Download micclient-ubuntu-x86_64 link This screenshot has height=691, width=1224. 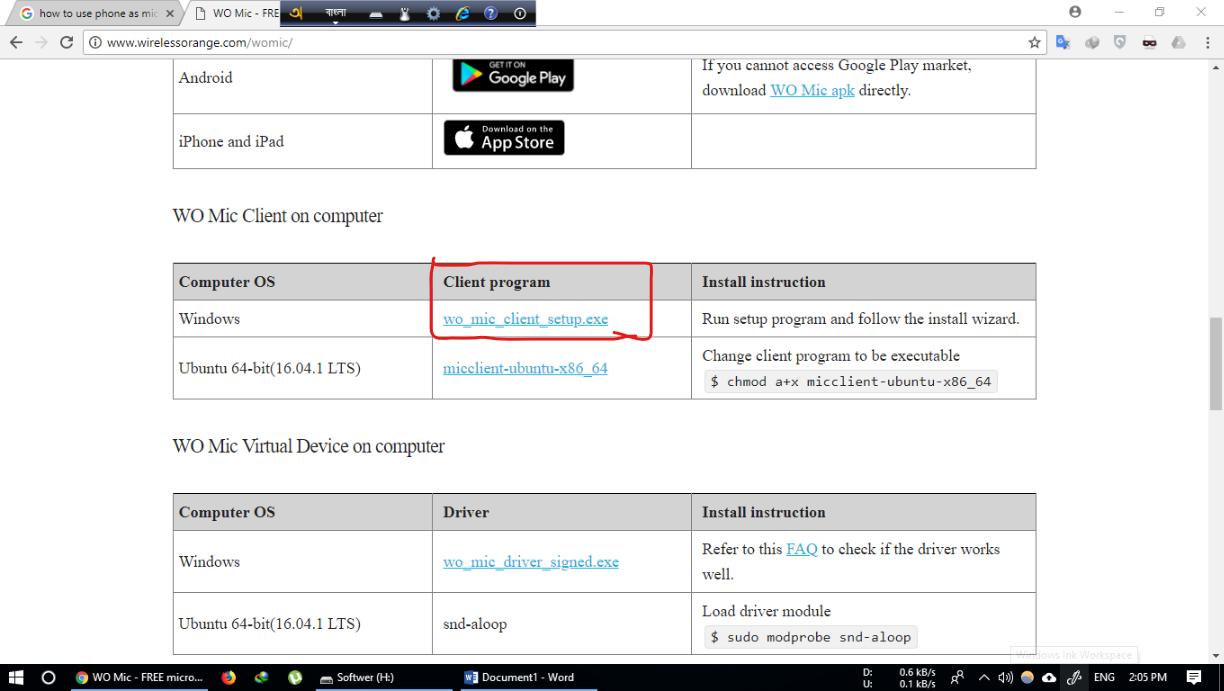click(x=525, y=368)
